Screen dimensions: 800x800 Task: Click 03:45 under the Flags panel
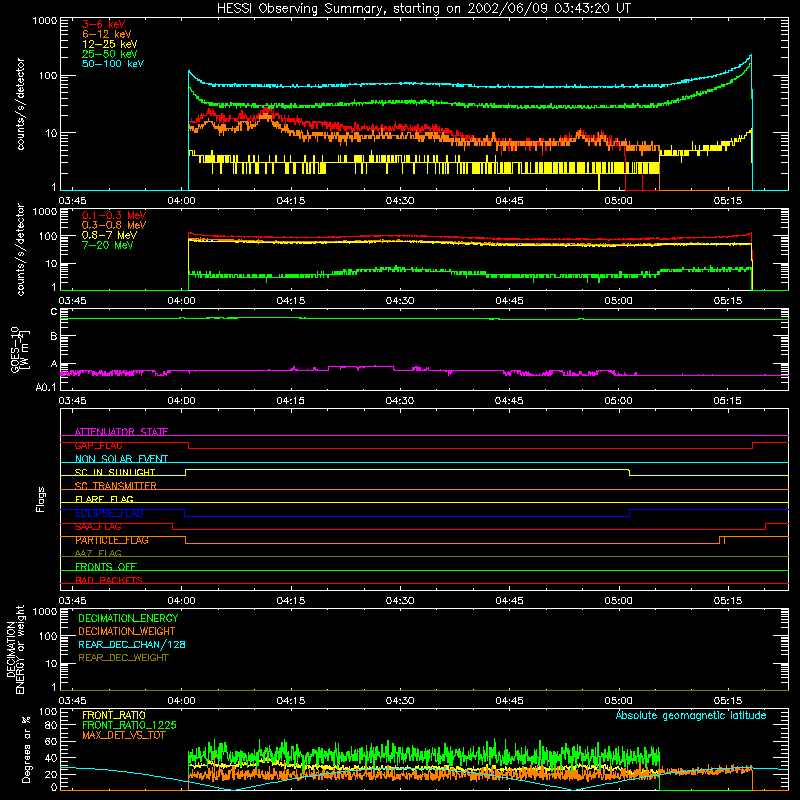point(72,601)
